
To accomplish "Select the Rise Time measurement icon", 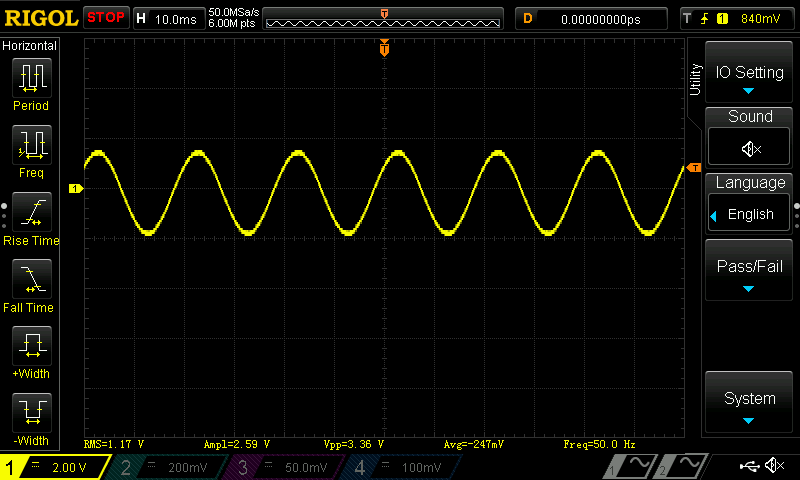I will pyautogui.click(x=32, y=212).
